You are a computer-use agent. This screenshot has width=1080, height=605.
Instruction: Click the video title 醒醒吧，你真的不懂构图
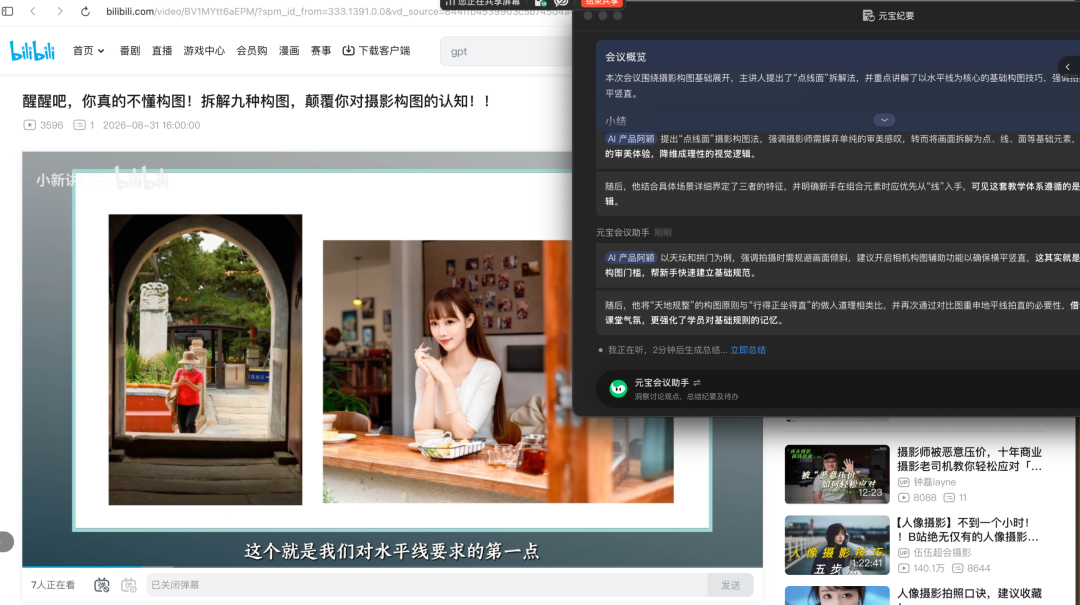click(x=257, y=101)
